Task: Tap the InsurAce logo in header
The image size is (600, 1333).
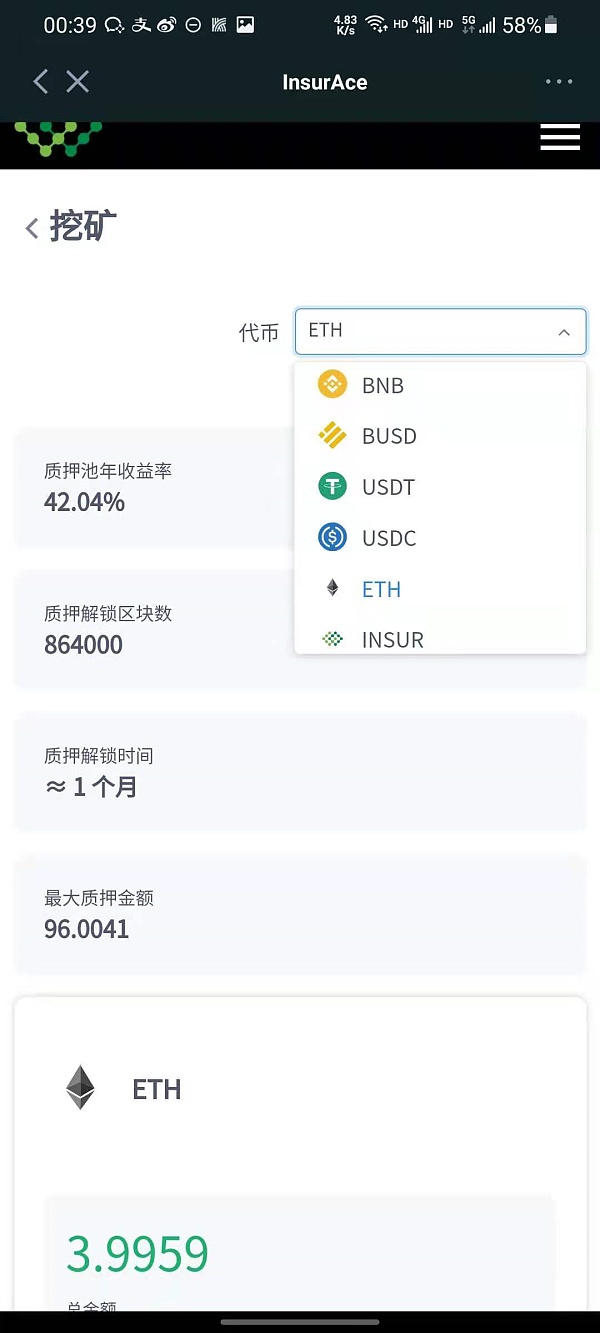Action: (58, 139)
